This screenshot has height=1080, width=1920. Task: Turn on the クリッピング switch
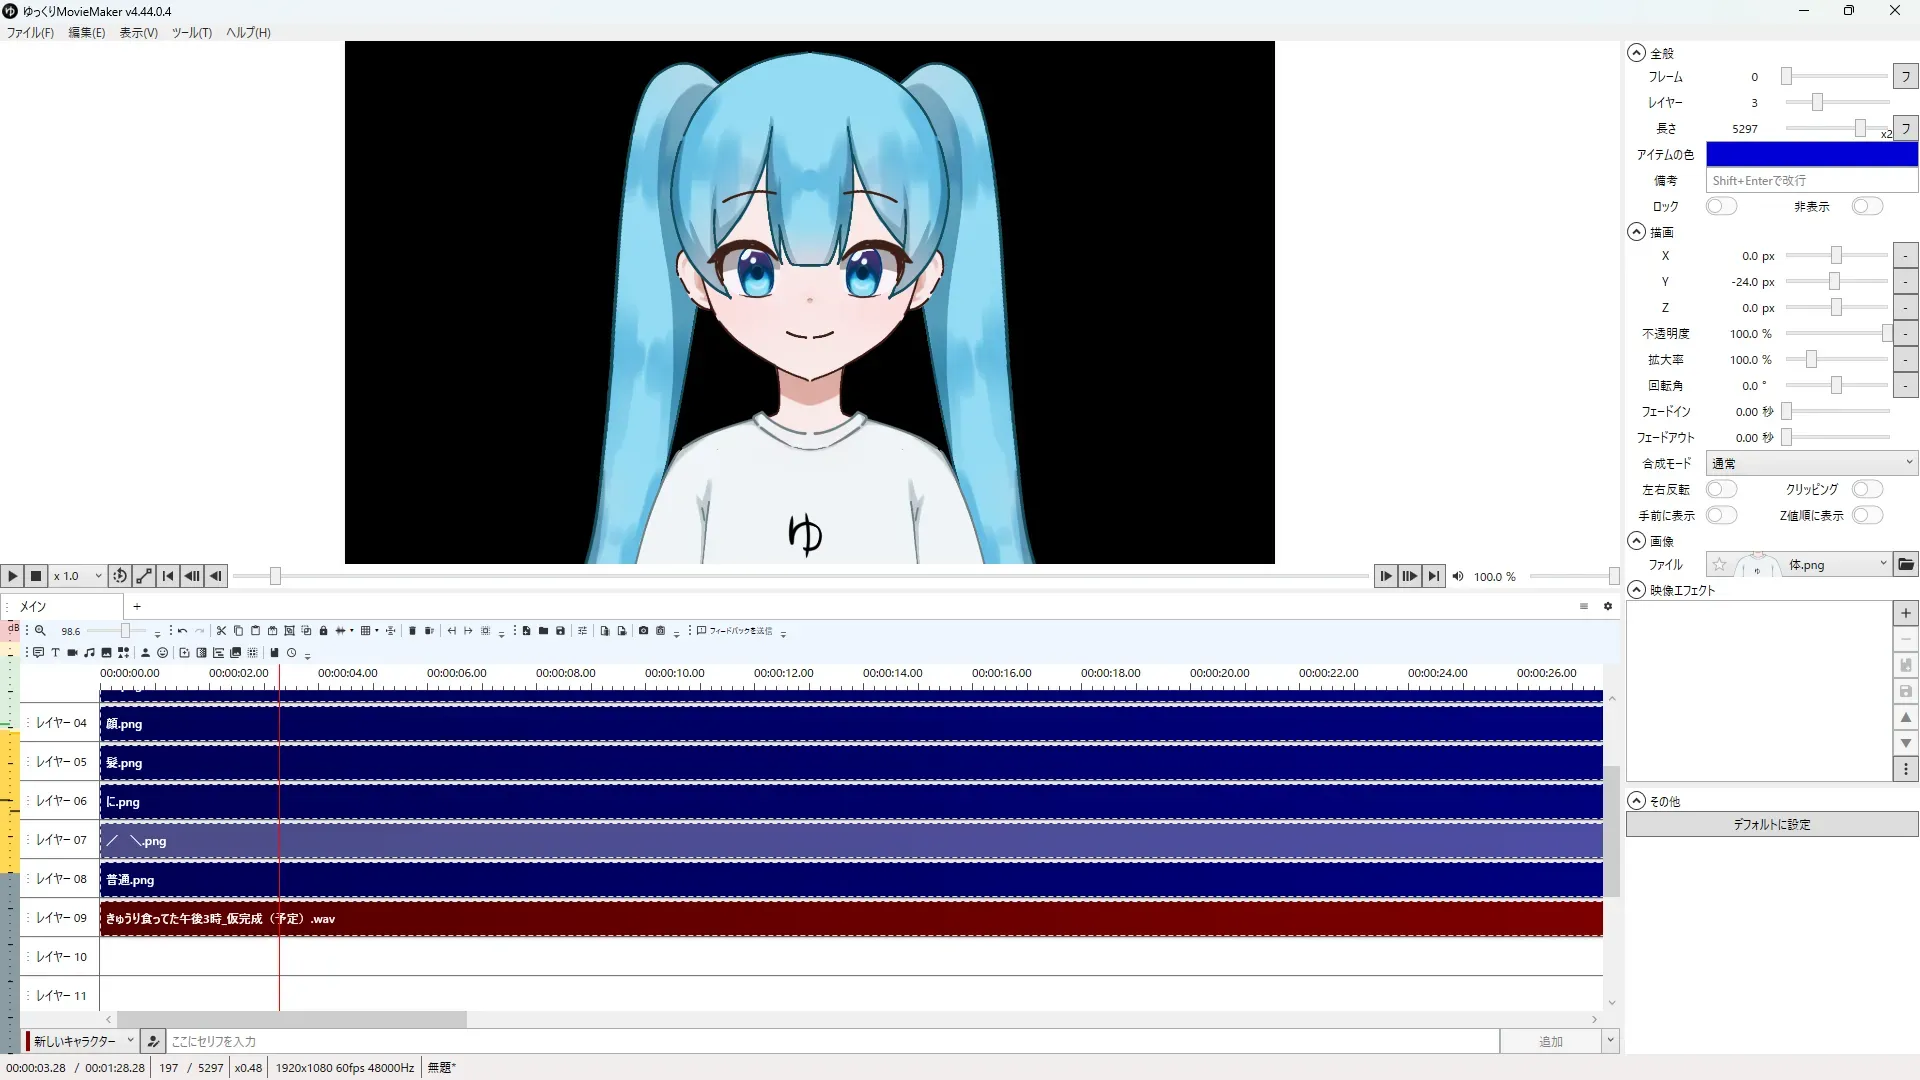[1866, 490]
